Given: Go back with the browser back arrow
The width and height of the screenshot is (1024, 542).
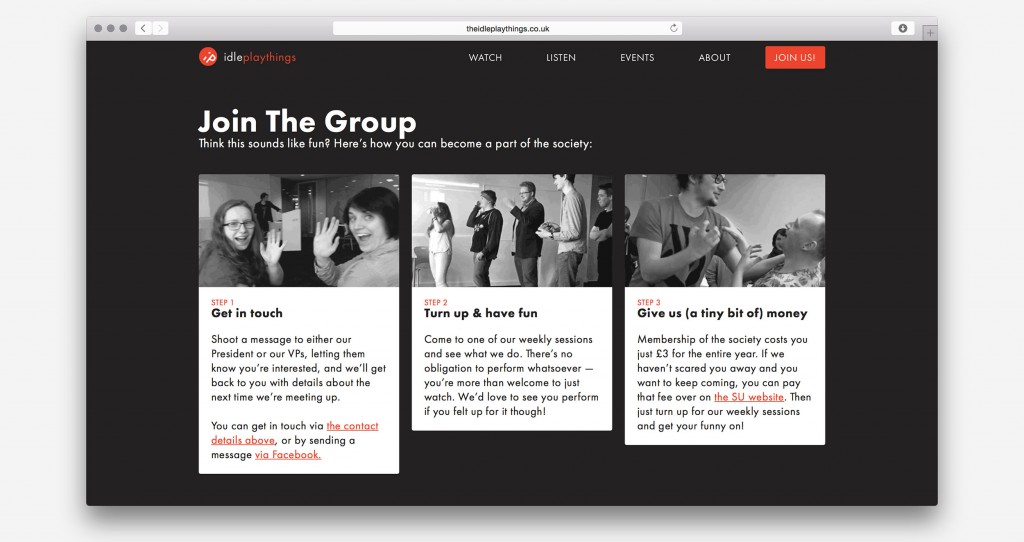Looking at the screenshot, I should tap(143, 28).
